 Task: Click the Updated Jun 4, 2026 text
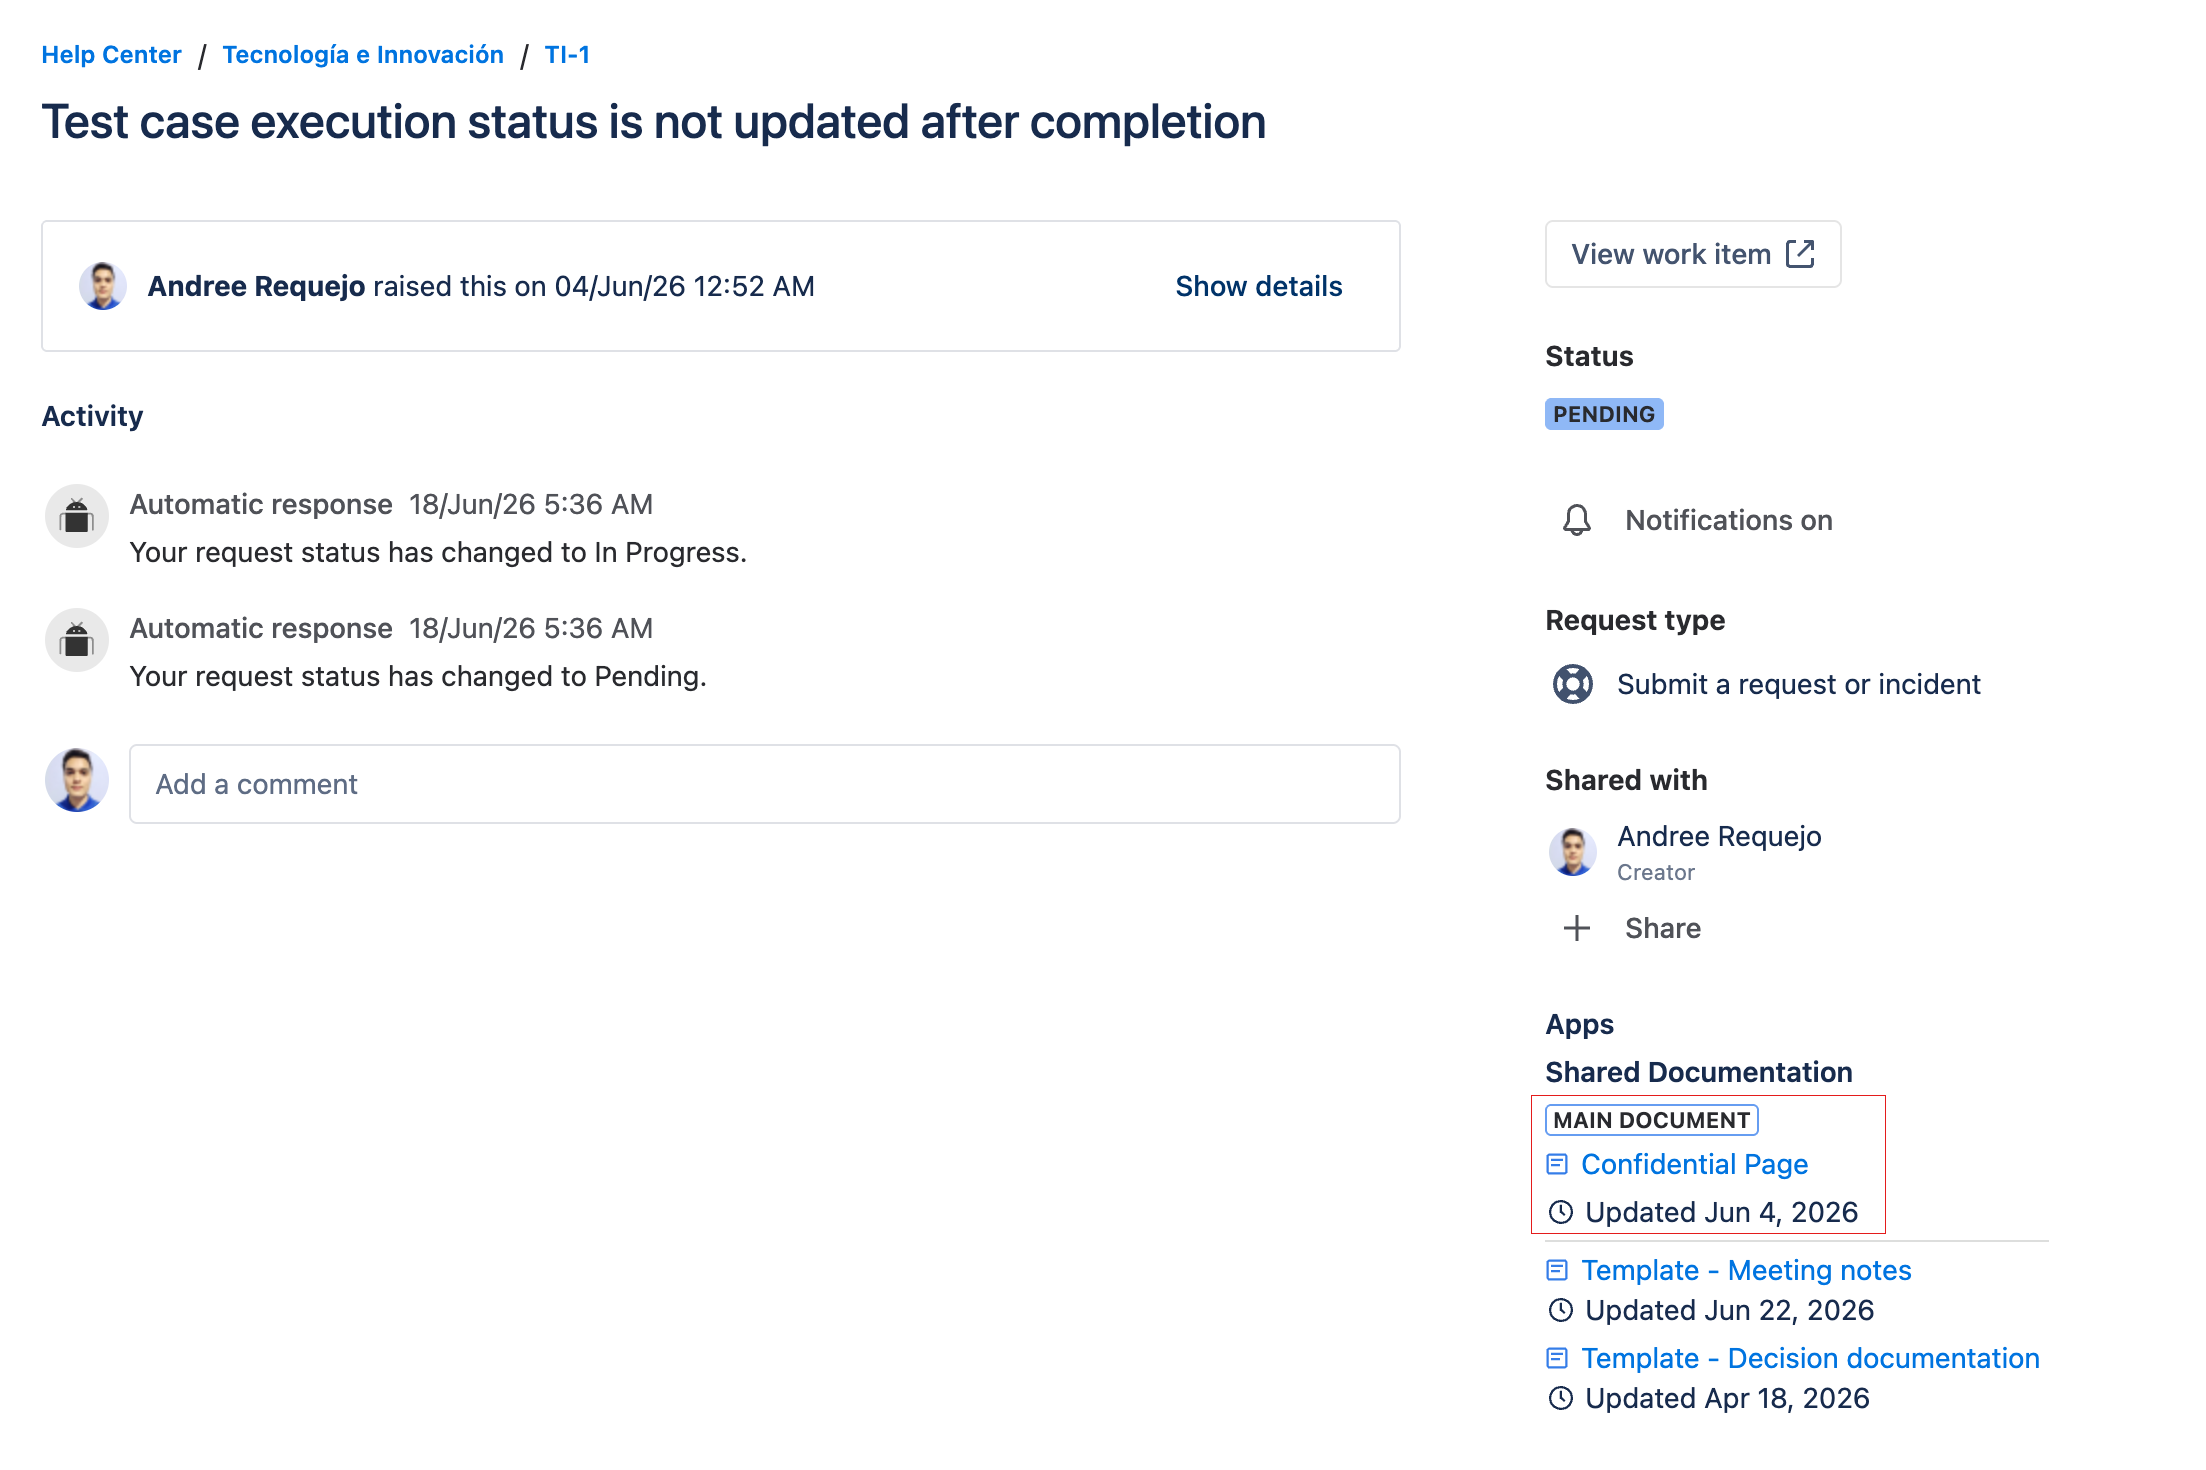tap(1721, 1212)
